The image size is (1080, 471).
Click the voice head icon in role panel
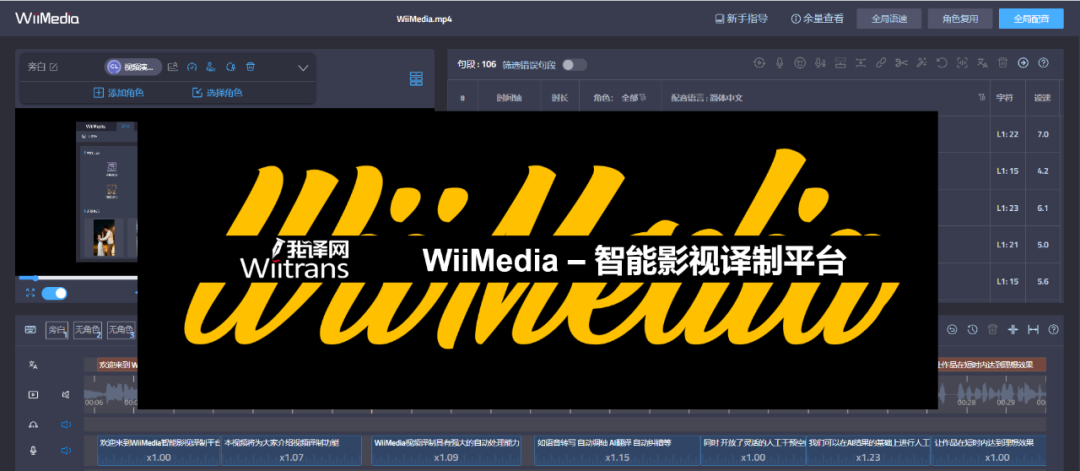[x=231, y=67]
